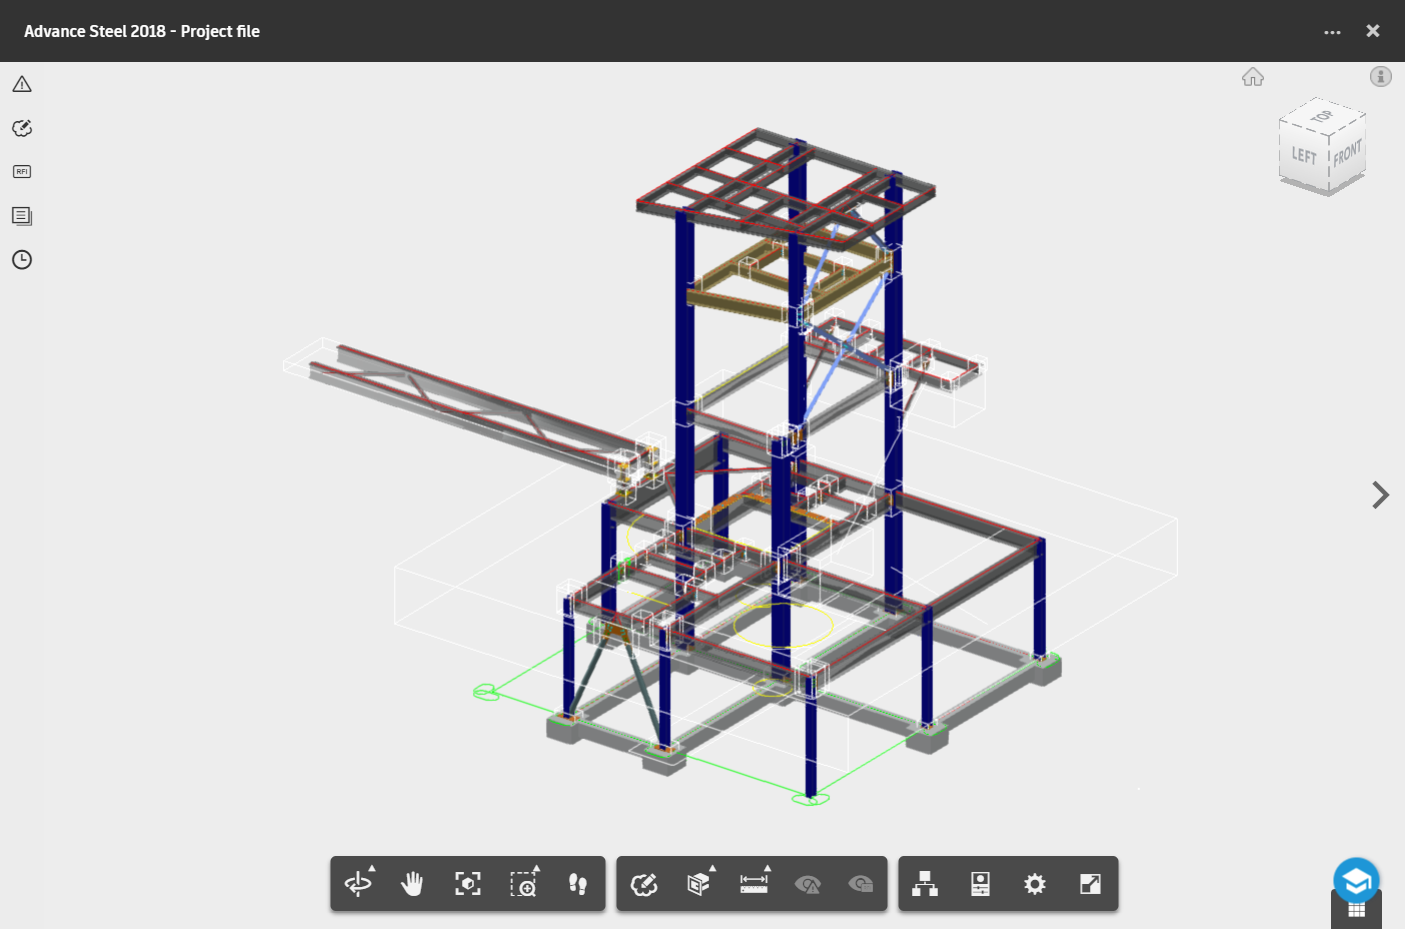
Task: Open the title bar overflow menu
Action: click(1332, 31)
